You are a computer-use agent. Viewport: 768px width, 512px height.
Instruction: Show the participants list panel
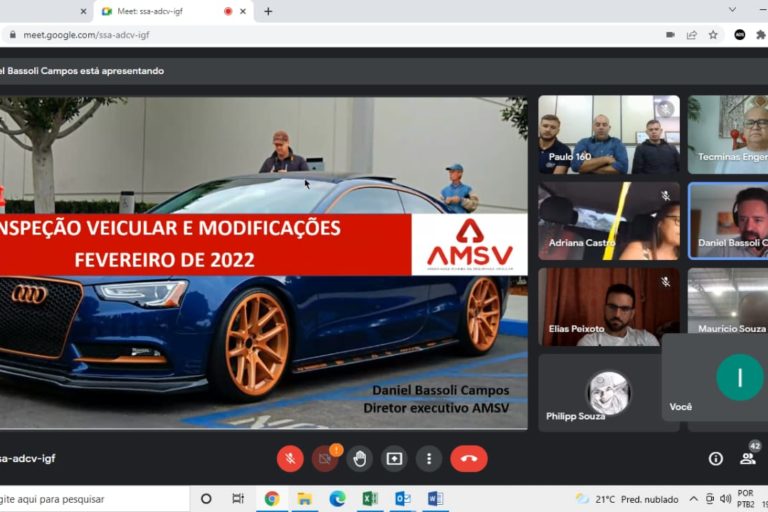[747, 458]
